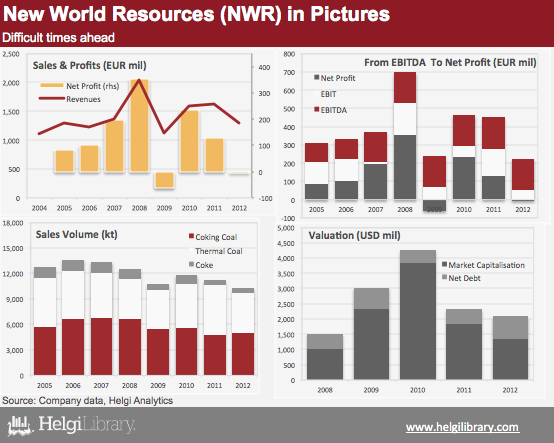This screenshot has height=443, width=554.
Task: Click the 2012 bar in Valuation chart
Action: pos(510,348)
